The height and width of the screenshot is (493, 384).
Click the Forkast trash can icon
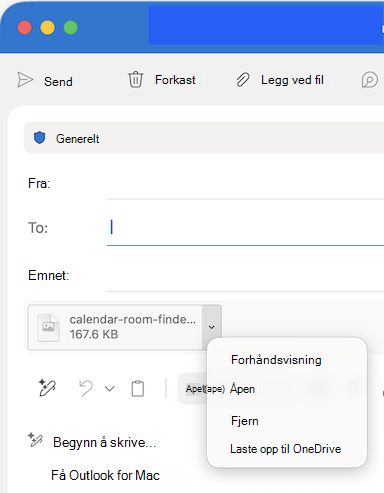135,80
